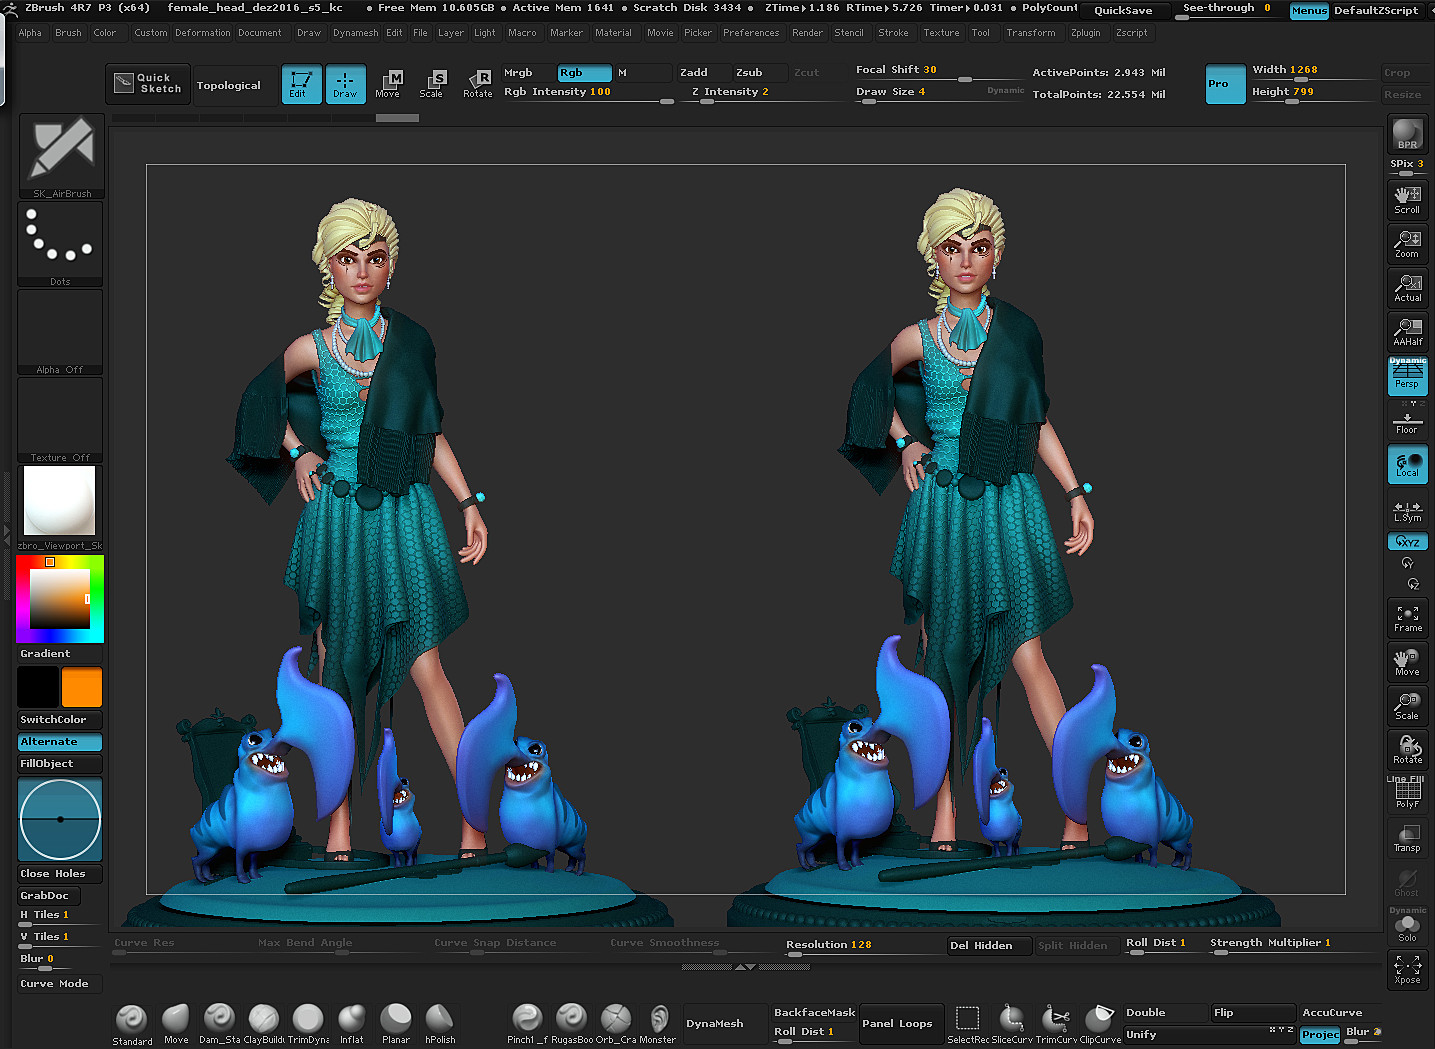
Task: Open the Quick Sketch tool
Action: (148, 84)
